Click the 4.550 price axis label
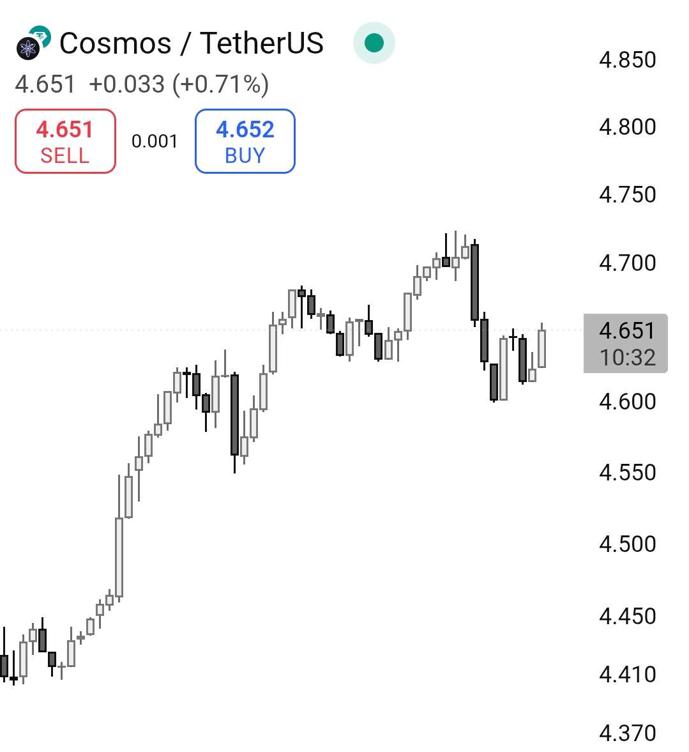Screen dimensions: 689x752 point(627,472)
